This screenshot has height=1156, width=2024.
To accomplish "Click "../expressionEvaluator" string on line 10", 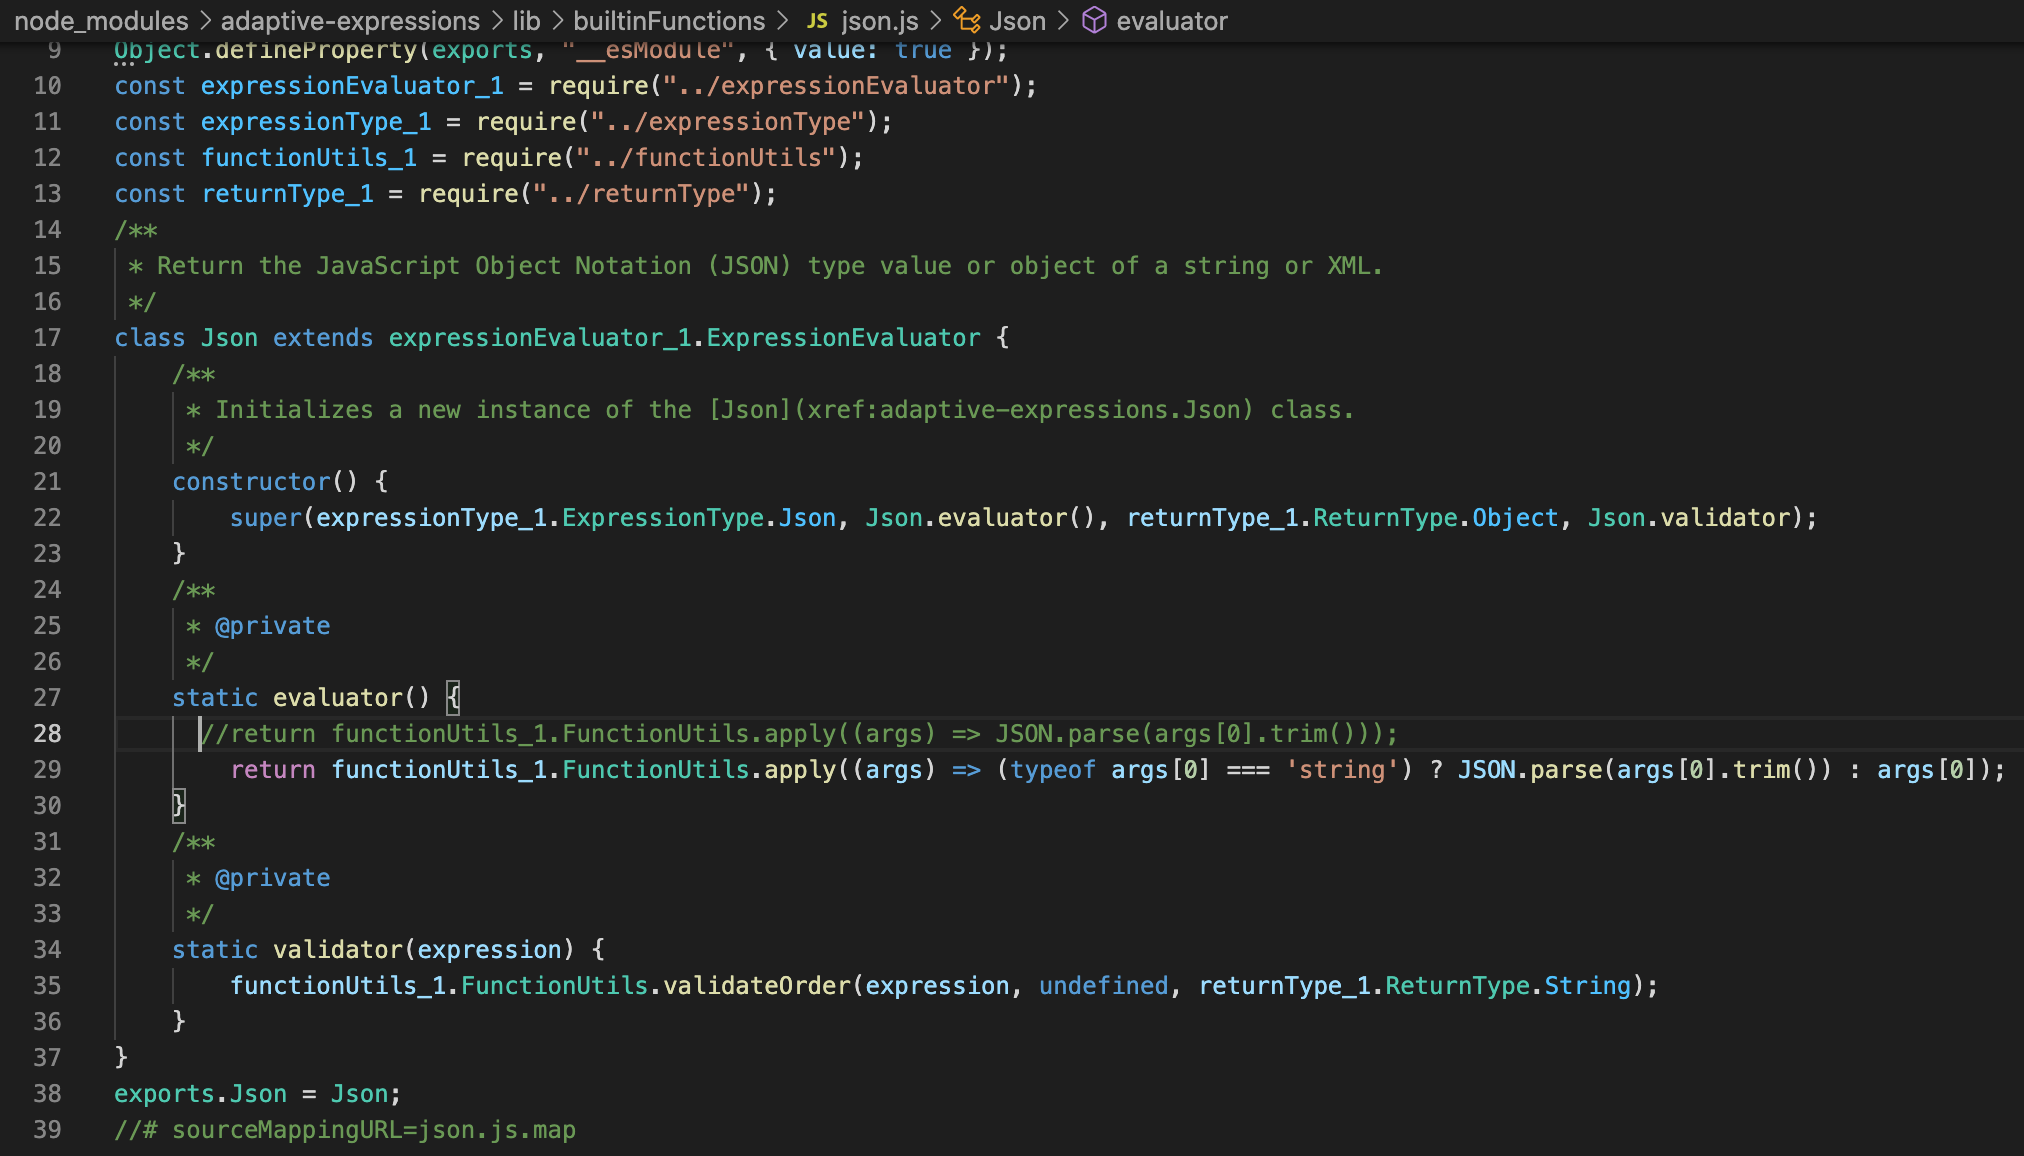I will [x=836, y=86].
